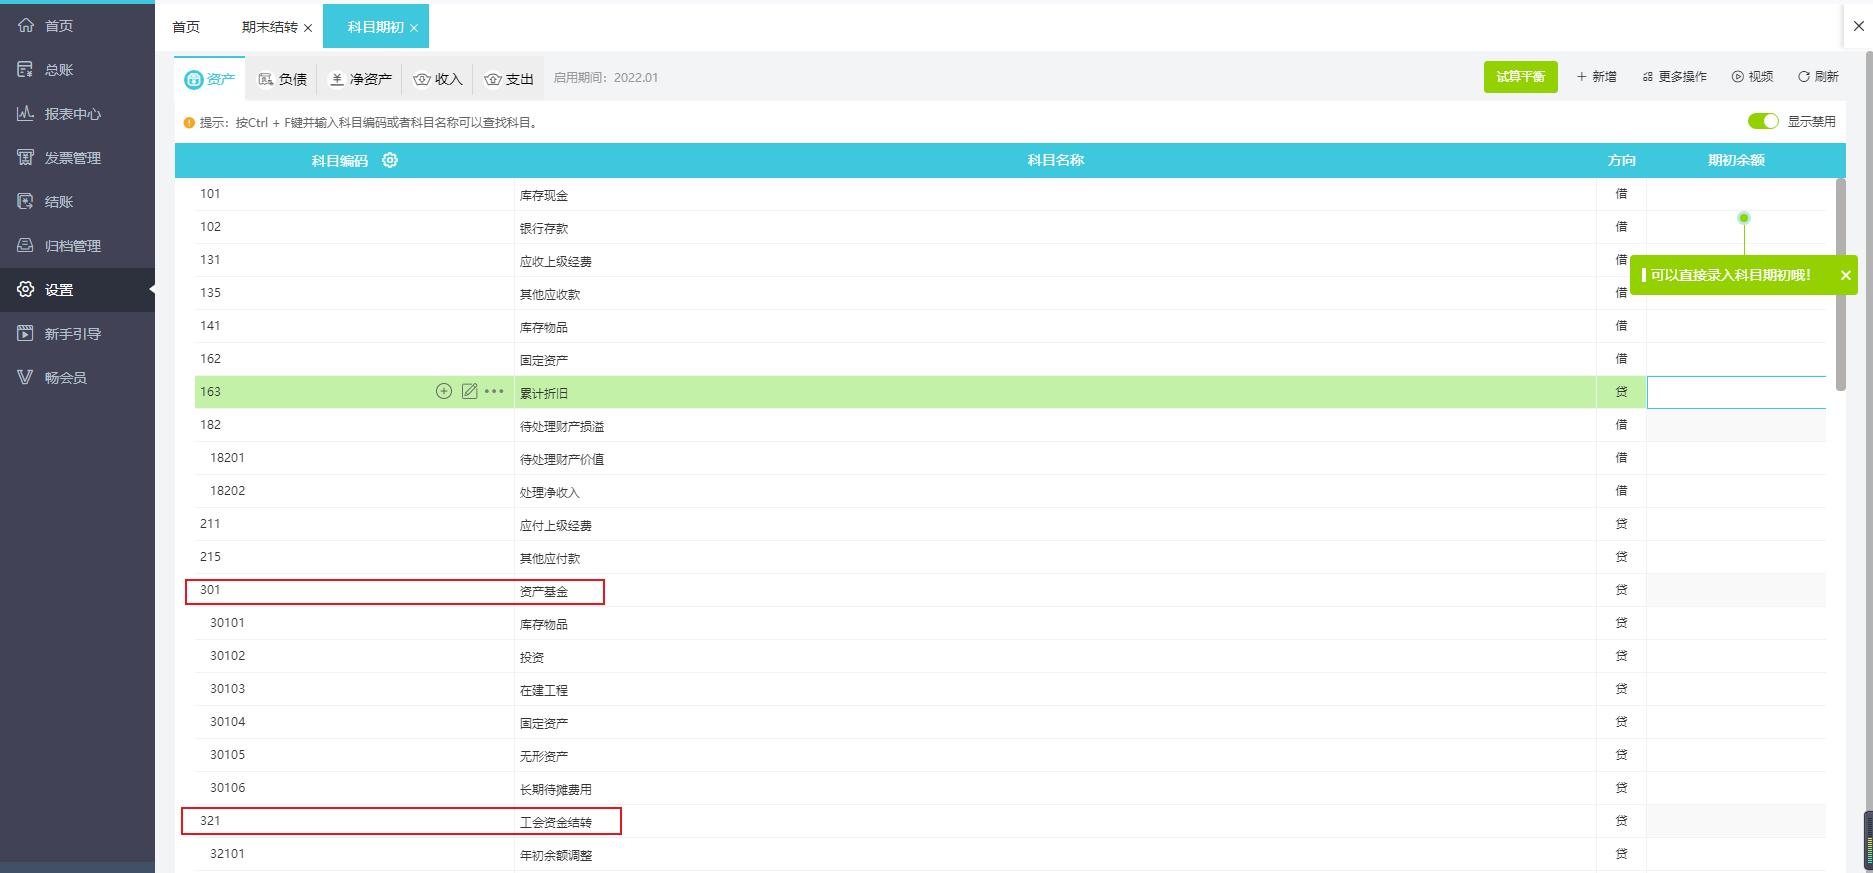Click 刷新 refresh button
1873x873 pixels.
[x=1818, y=77]
